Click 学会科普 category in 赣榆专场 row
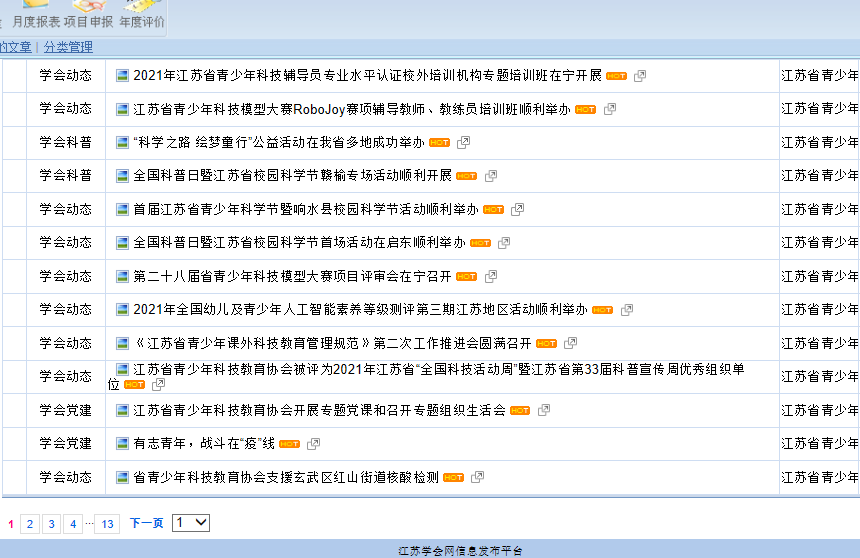860x558 pixels. [65, 176]
